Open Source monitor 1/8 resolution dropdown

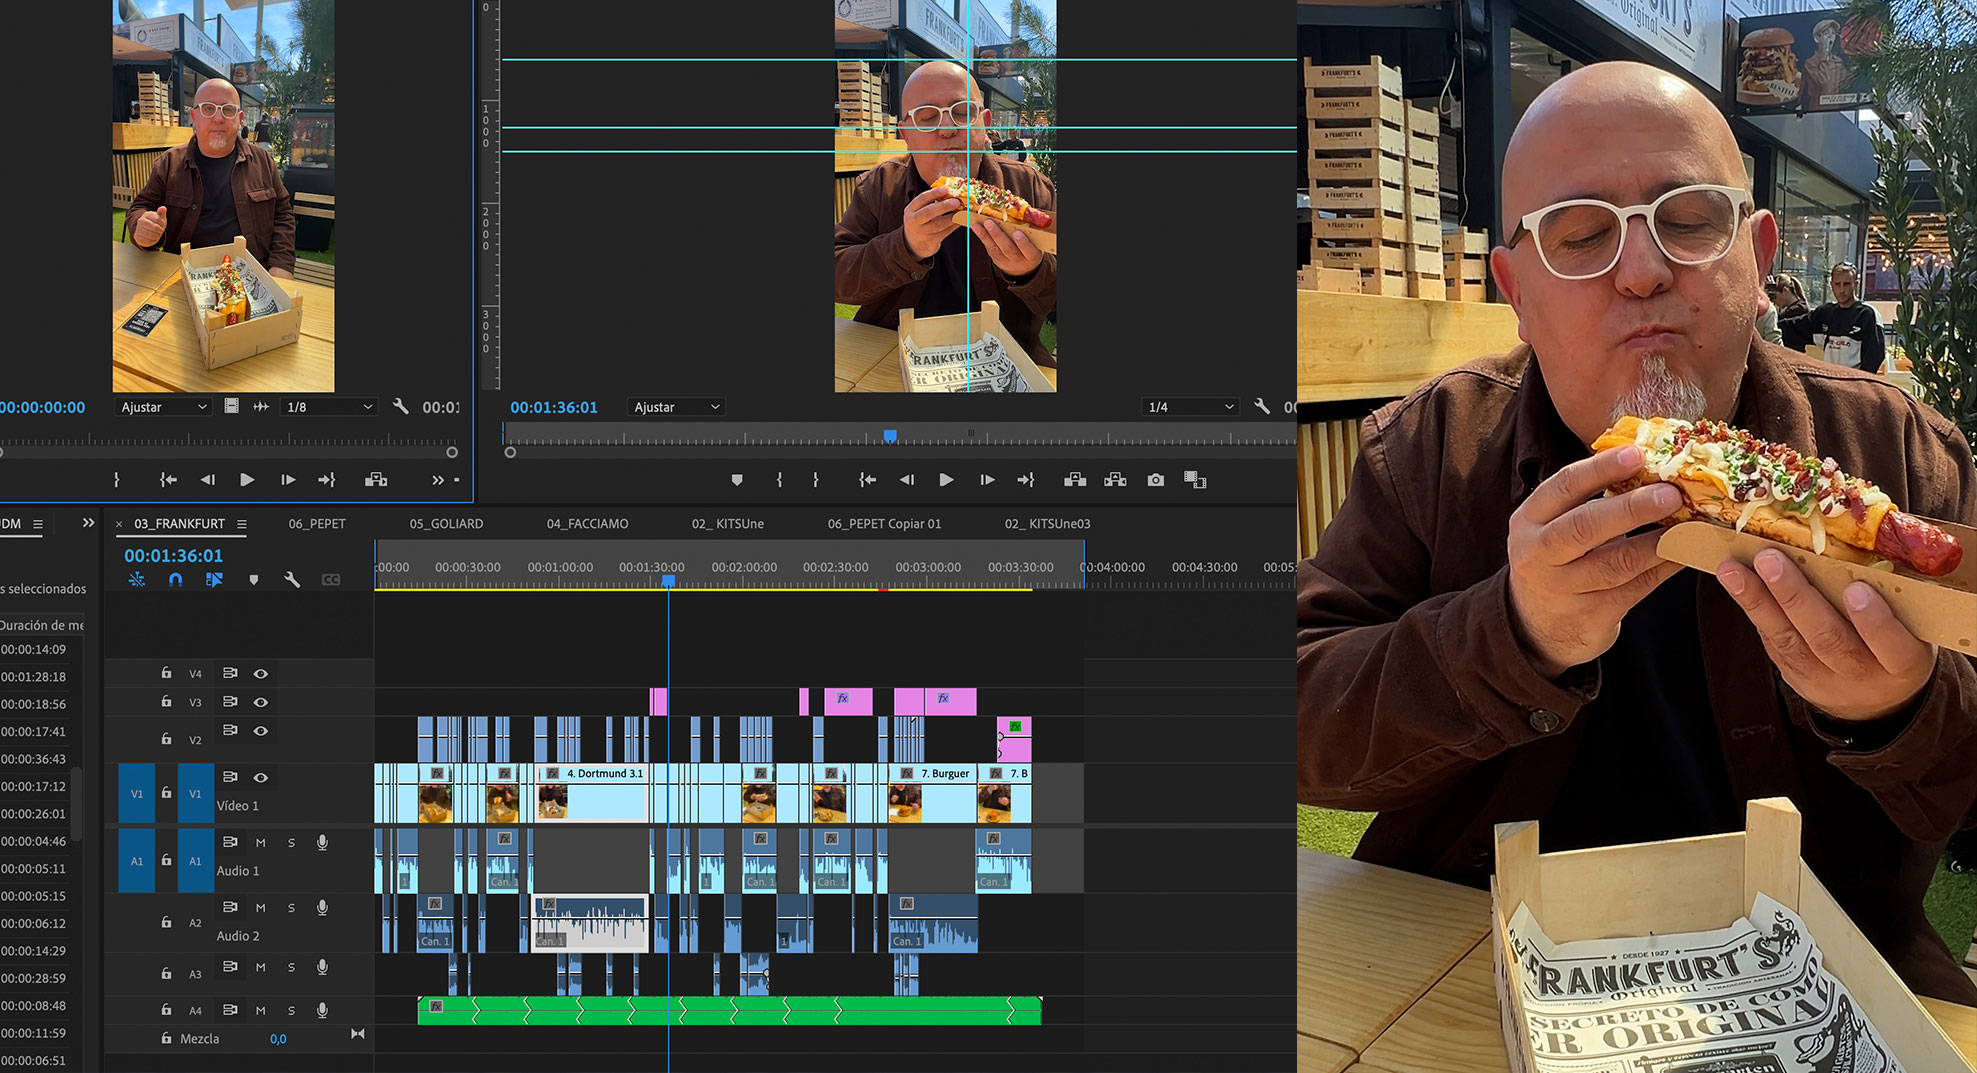[329, 407]
